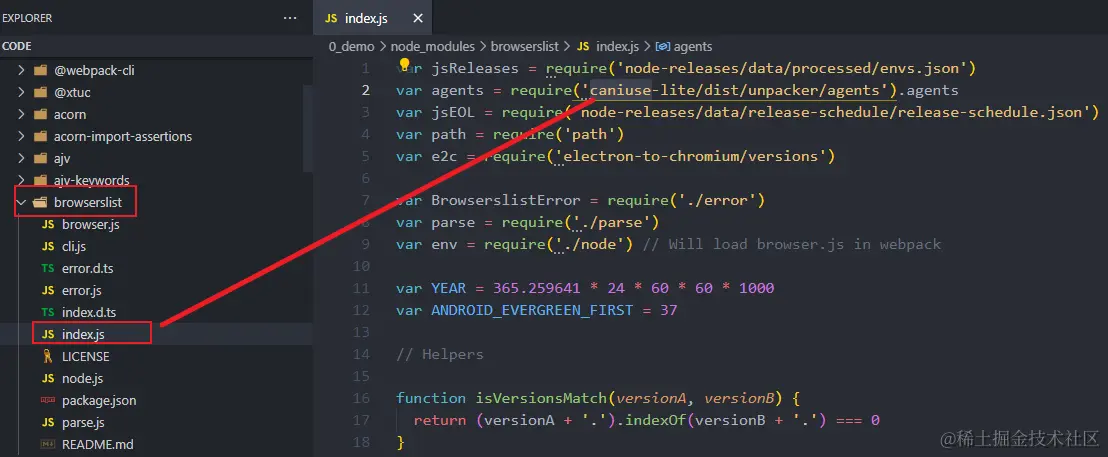This screenshot has height=457, width=1108.
Task: Click the YEAR constant on line 11
Action: 449,288
